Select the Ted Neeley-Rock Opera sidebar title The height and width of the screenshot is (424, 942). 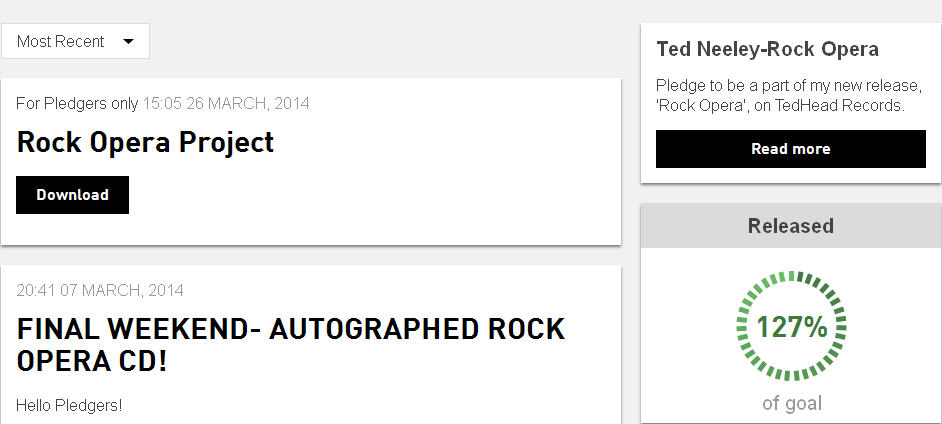(x=767, y=49)
